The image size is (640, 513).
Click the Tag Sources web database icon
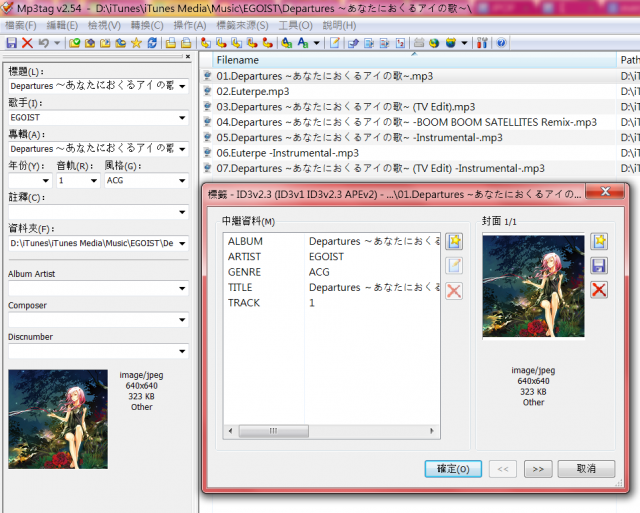(x=450, y=42)
